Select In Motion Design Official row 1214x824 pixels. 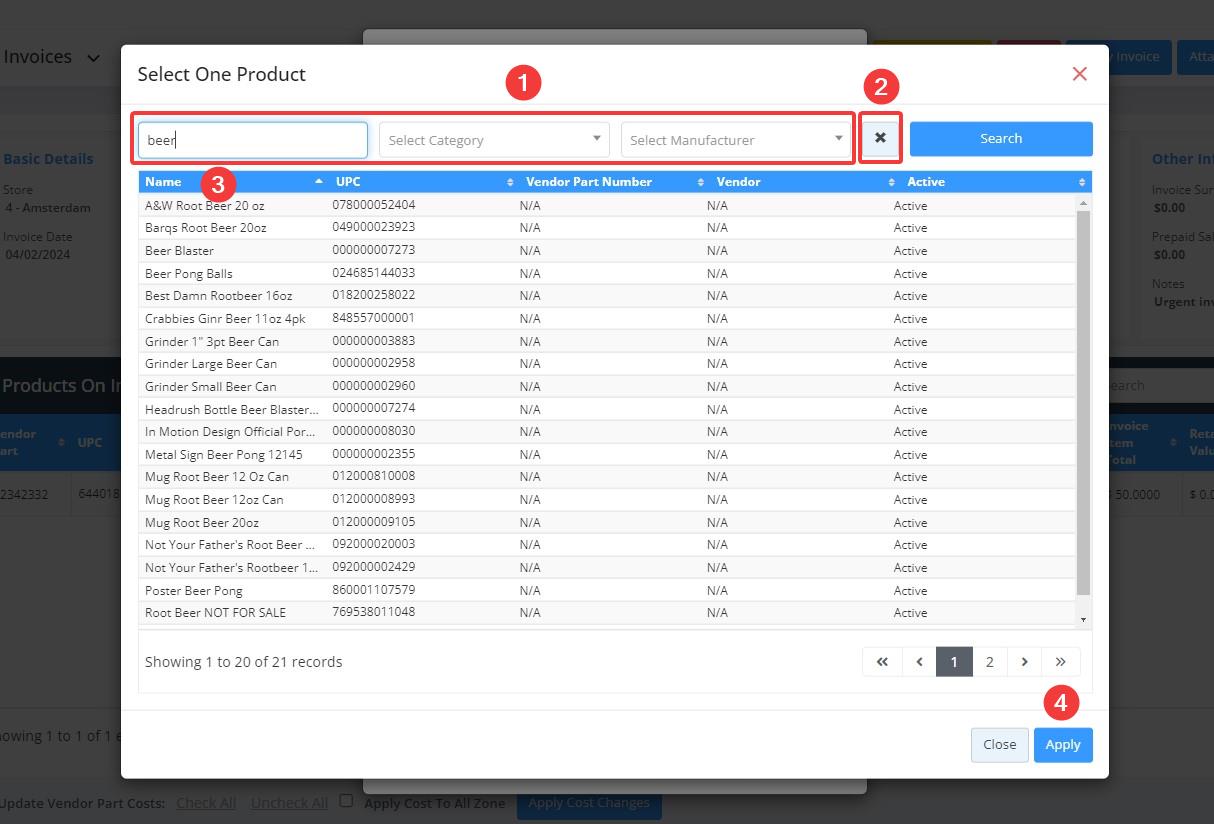pyautogui.click(x=607, y=431)
